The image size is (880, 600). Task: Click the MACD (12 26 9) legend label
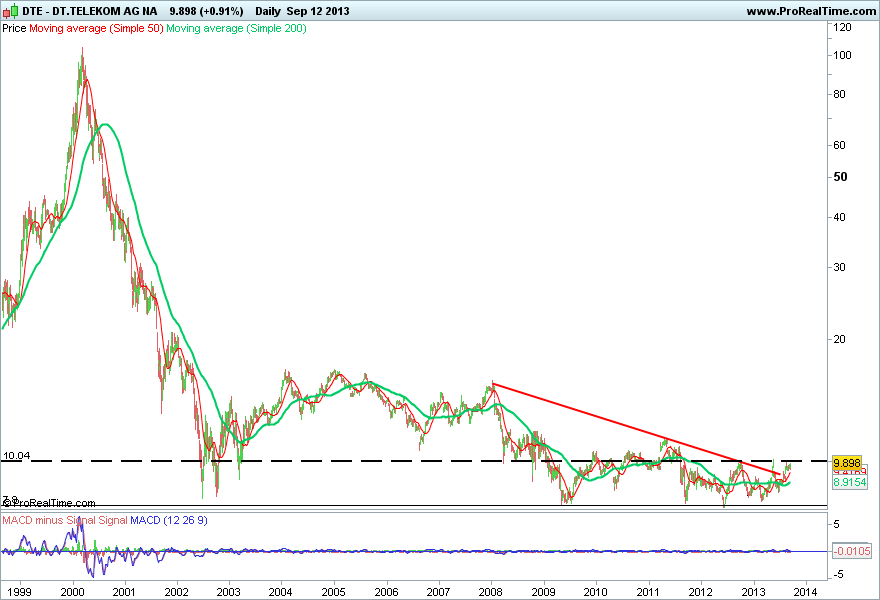(x=169, y=520)
